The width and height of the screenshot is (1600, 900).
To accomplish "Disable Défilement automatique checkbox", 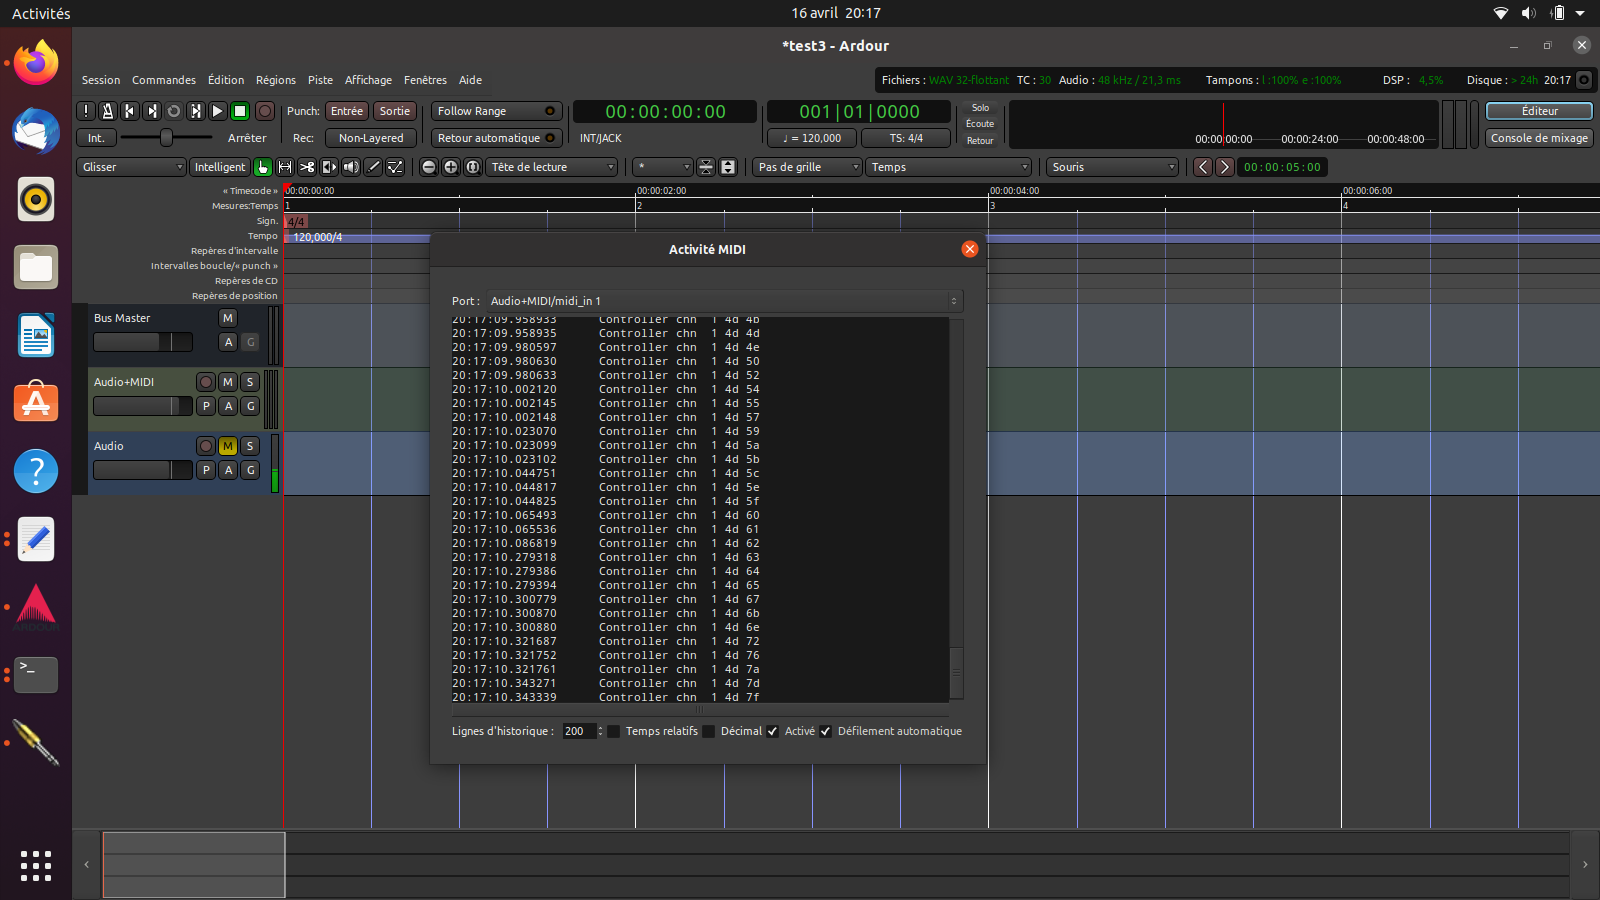I will 826,731.
